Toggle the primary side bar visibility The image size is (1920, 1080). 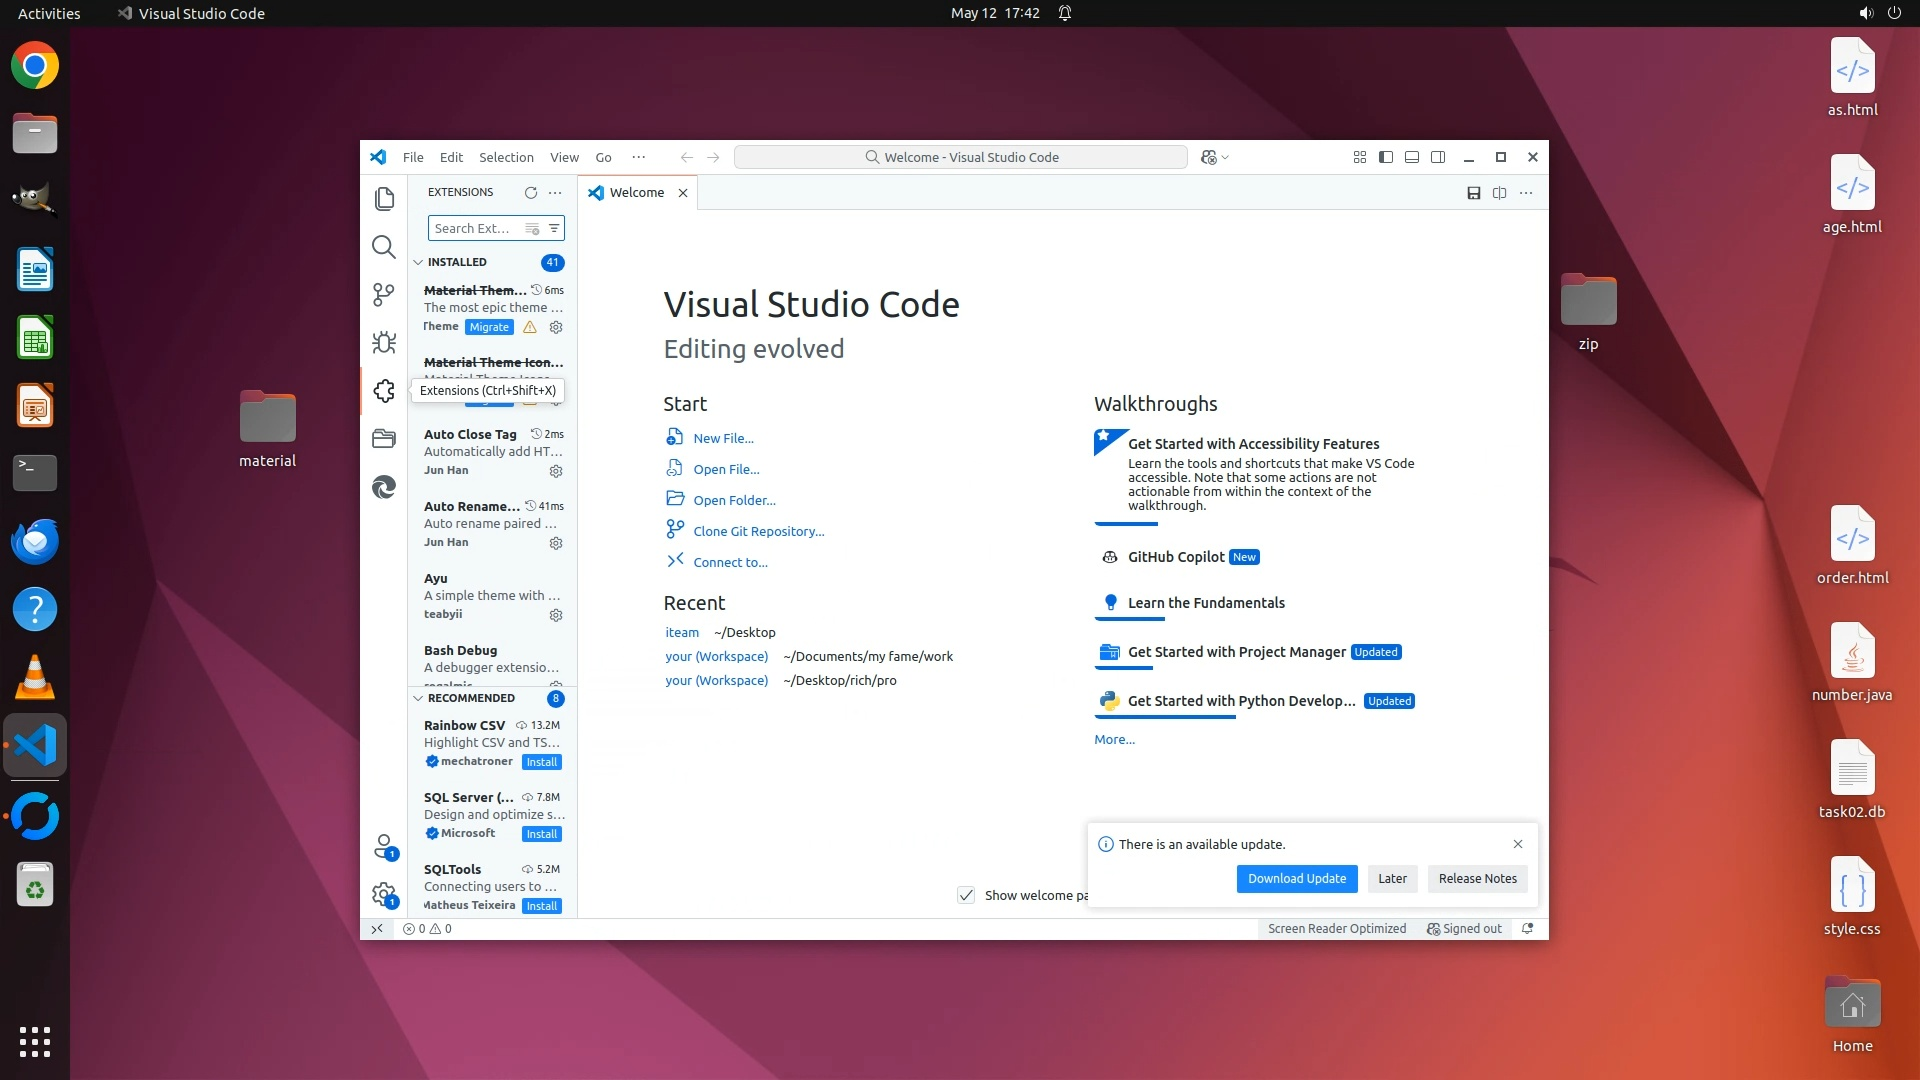[x=1386, y=157]
